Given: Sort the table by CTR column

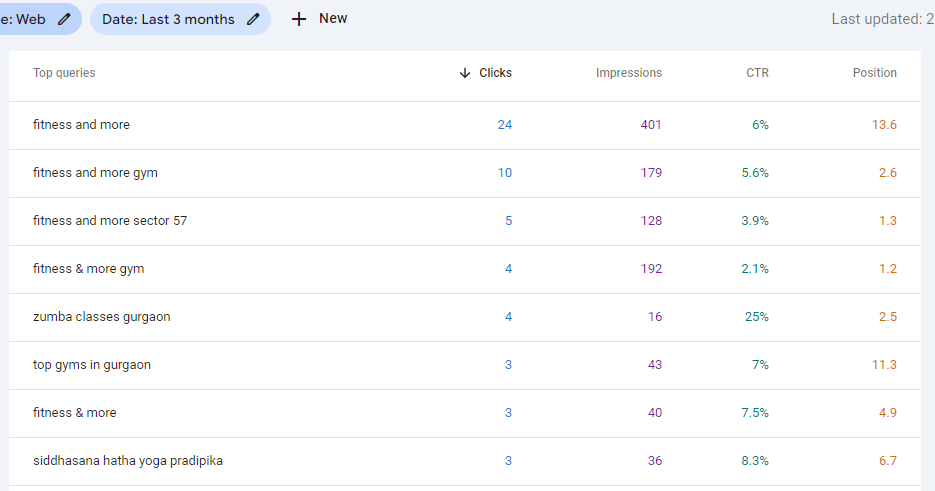Looking at the screenshot, I should pos(757,73).
